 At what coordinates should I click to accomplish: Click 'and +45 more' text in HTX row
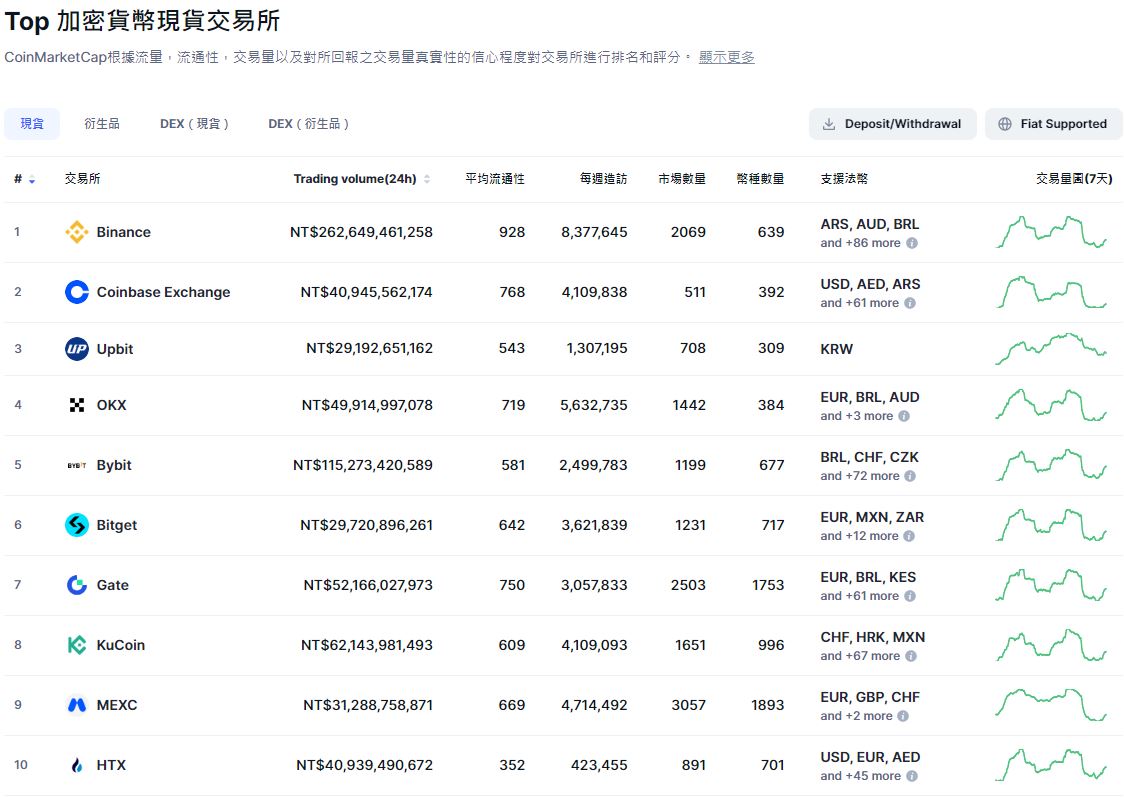tap(861, 776)
